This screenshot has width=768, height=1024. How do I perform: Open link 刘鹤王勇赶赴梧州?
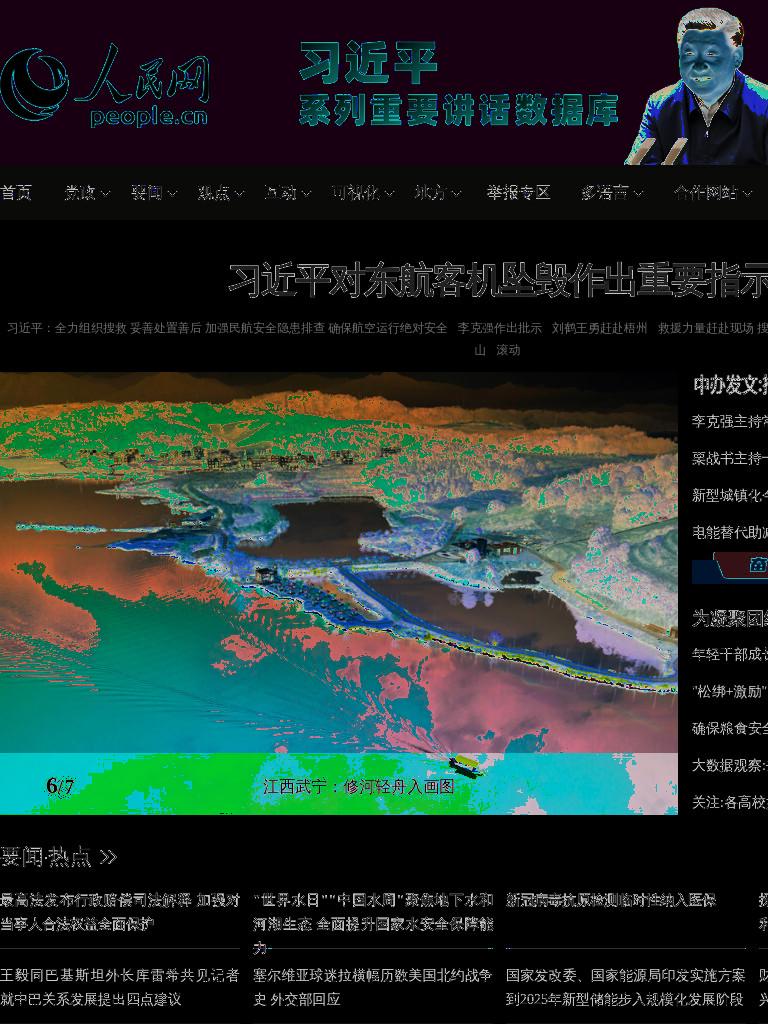(600, 328)
